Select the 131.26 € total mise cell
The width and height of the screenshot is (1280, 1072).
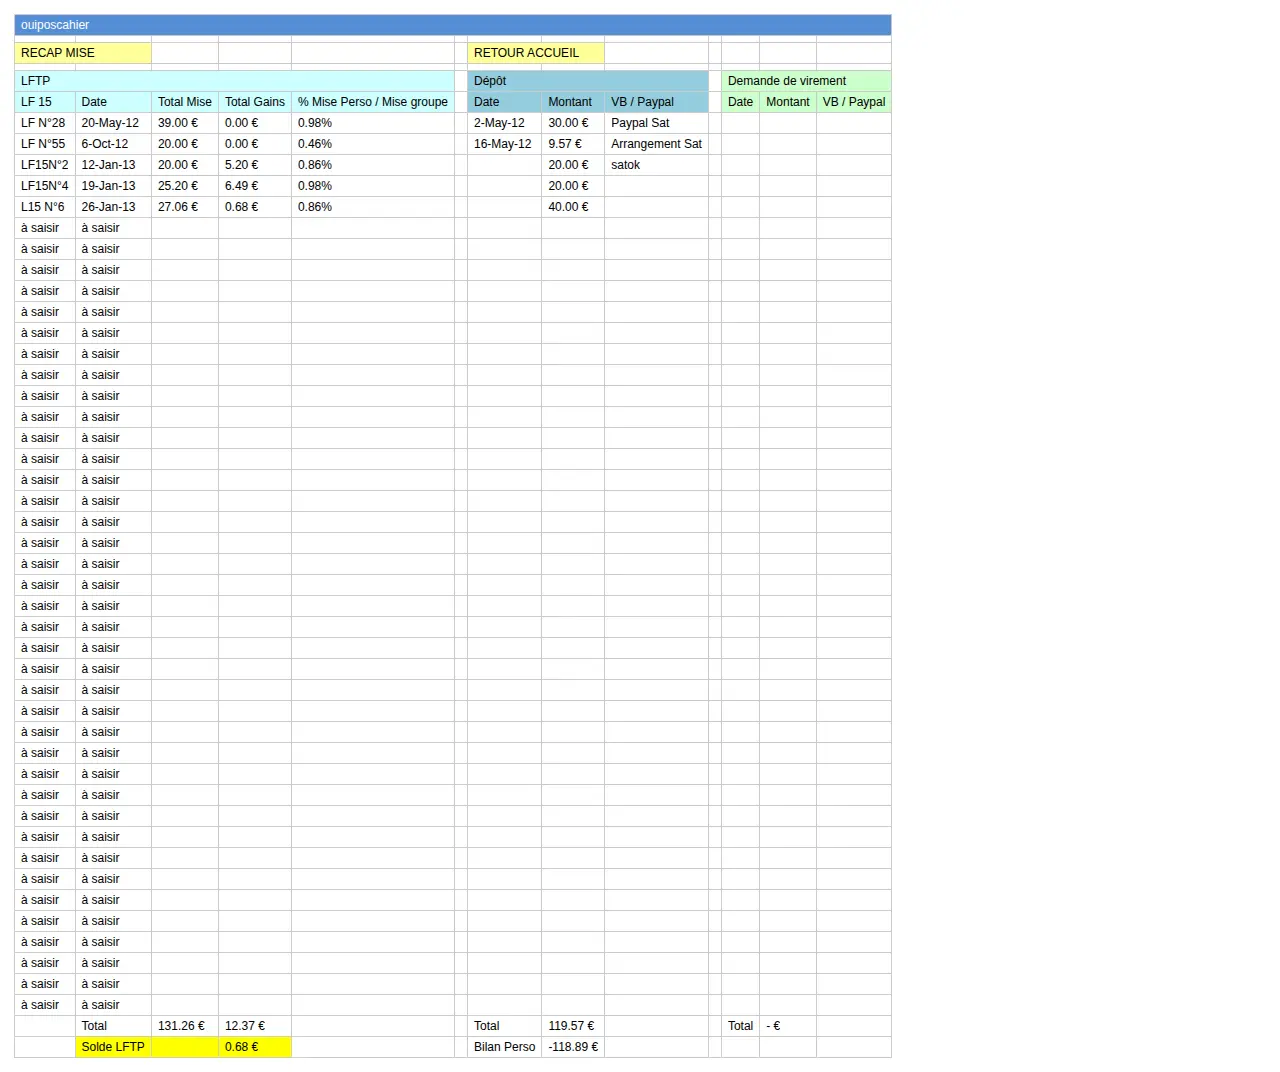(x=185, y=1026)
